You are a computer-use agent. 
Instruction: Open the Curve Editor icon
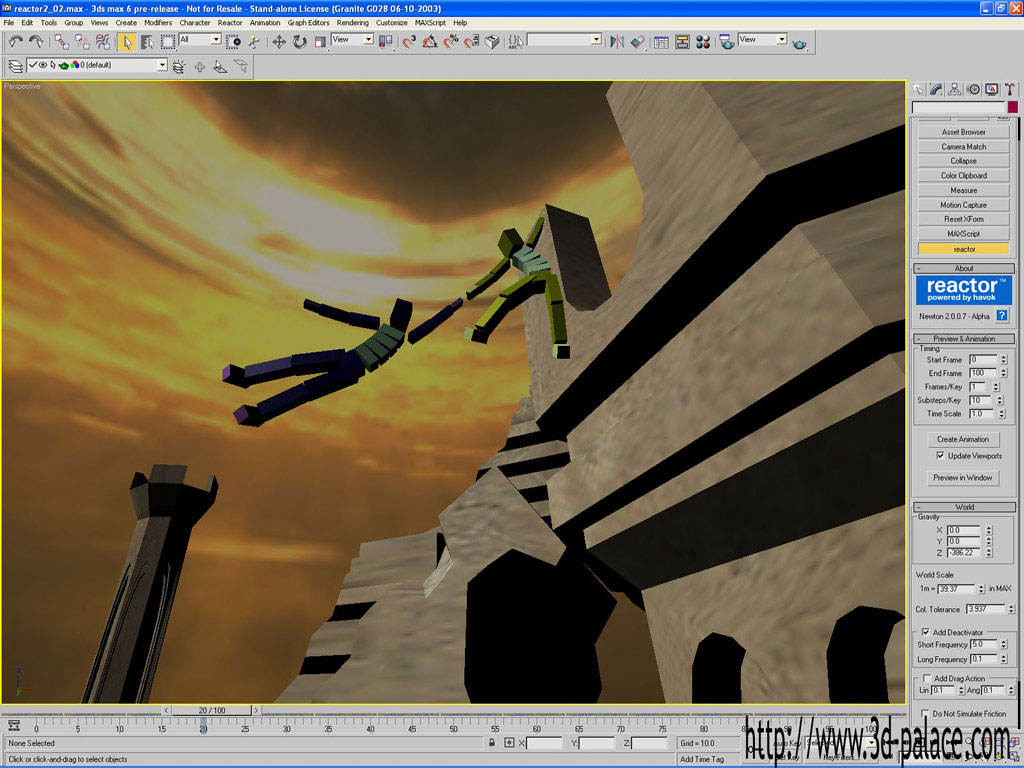[662, 42]
